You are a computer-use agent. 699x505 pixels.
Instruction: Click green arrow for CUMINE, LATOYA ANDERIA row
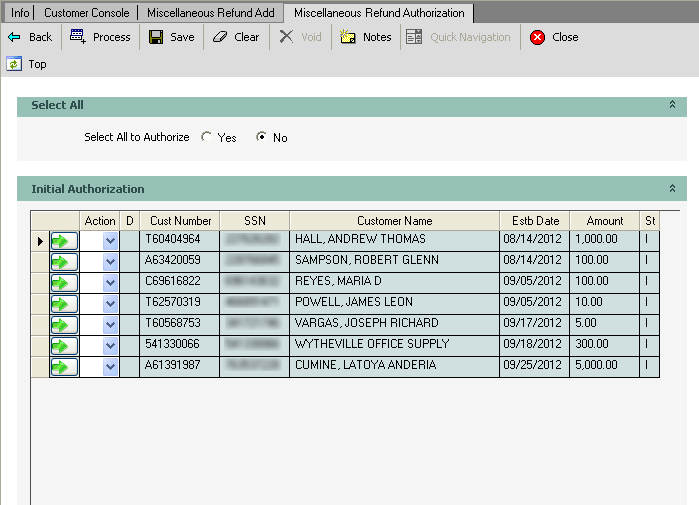tap(64, 367)
